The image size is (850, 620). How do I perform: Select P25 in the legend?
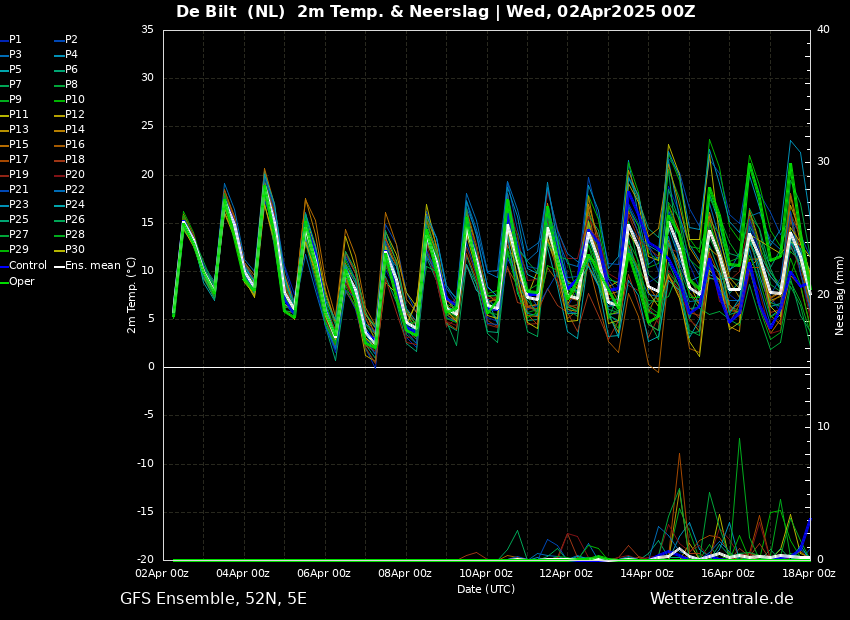click(x=14, y=219)
